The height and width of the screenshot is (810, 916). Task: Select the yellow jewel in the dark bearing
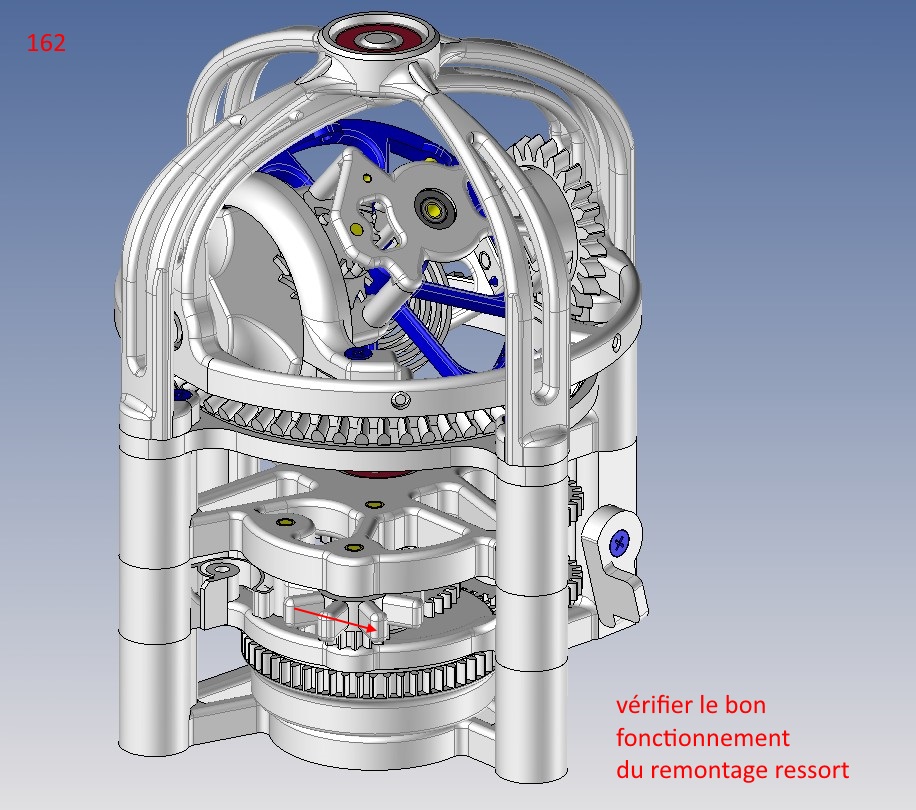(434, 209)
